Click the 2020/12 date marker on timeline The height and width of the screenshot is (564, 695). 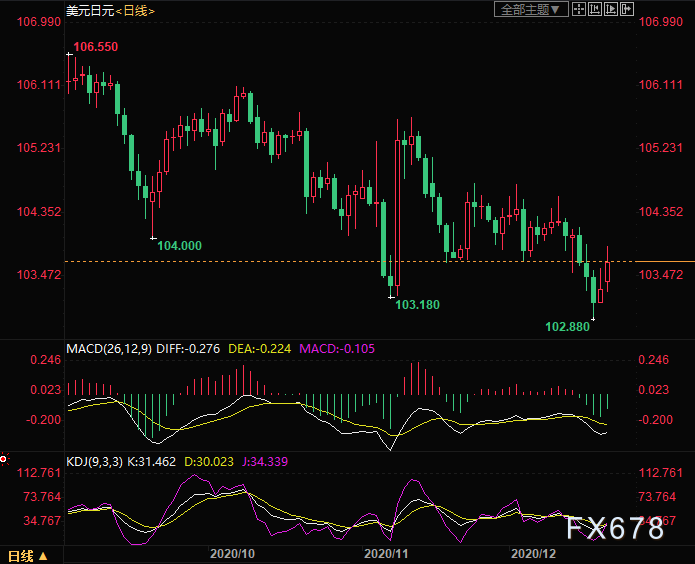[532, 553]
